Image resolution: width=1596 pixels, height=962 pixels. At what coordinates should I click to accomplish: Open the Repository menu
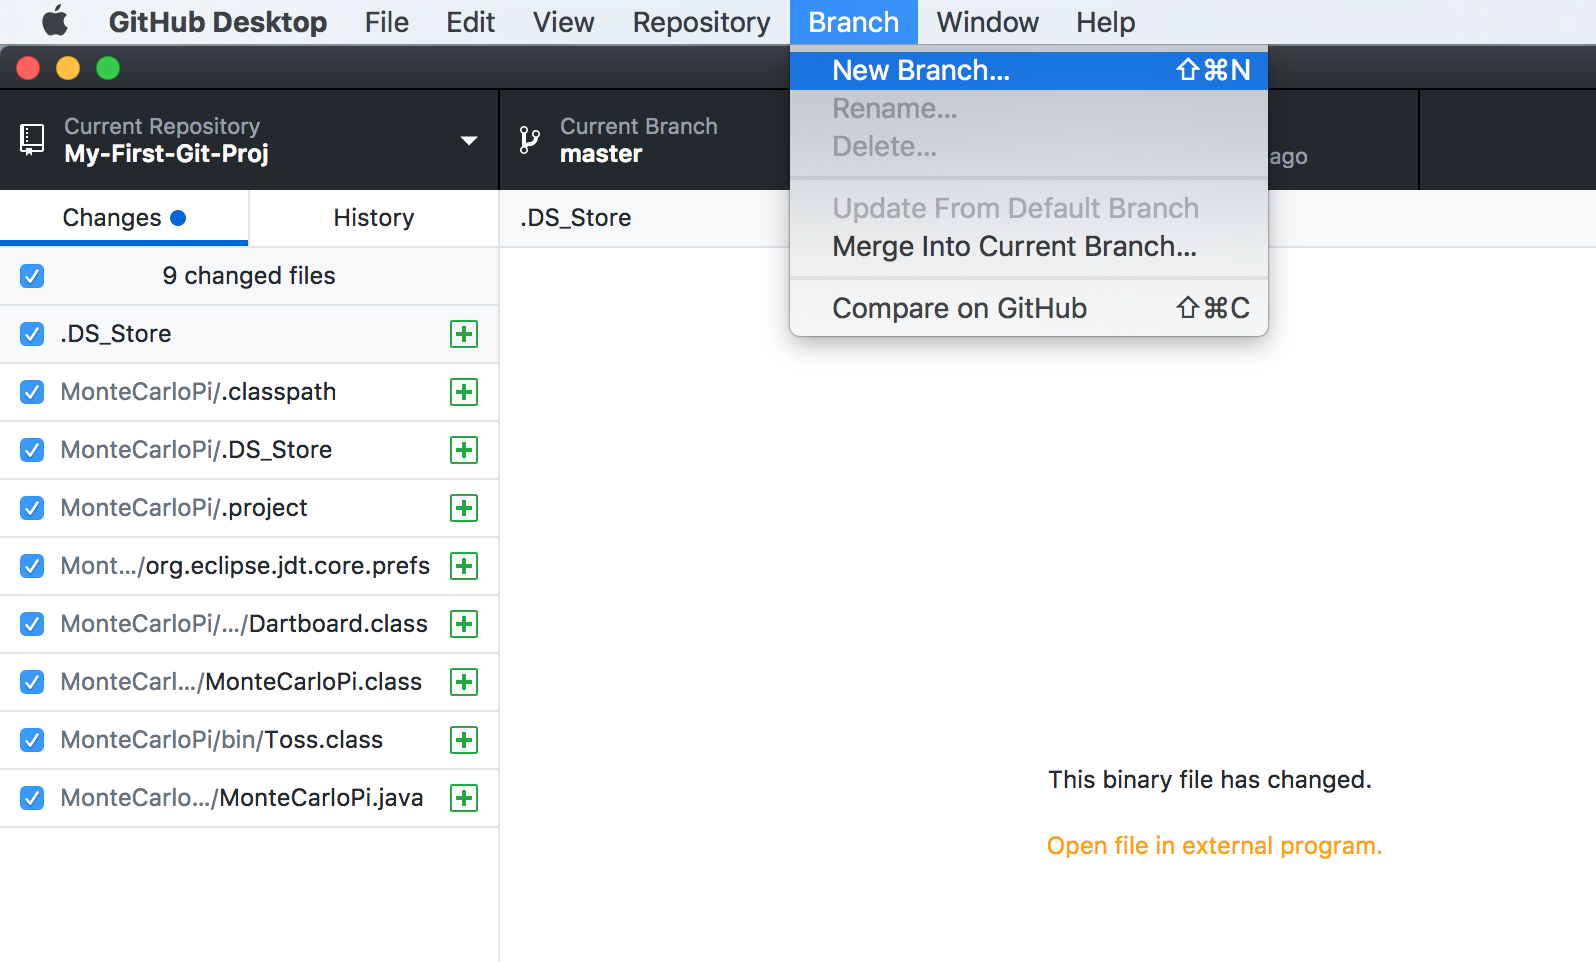[701, 22]
